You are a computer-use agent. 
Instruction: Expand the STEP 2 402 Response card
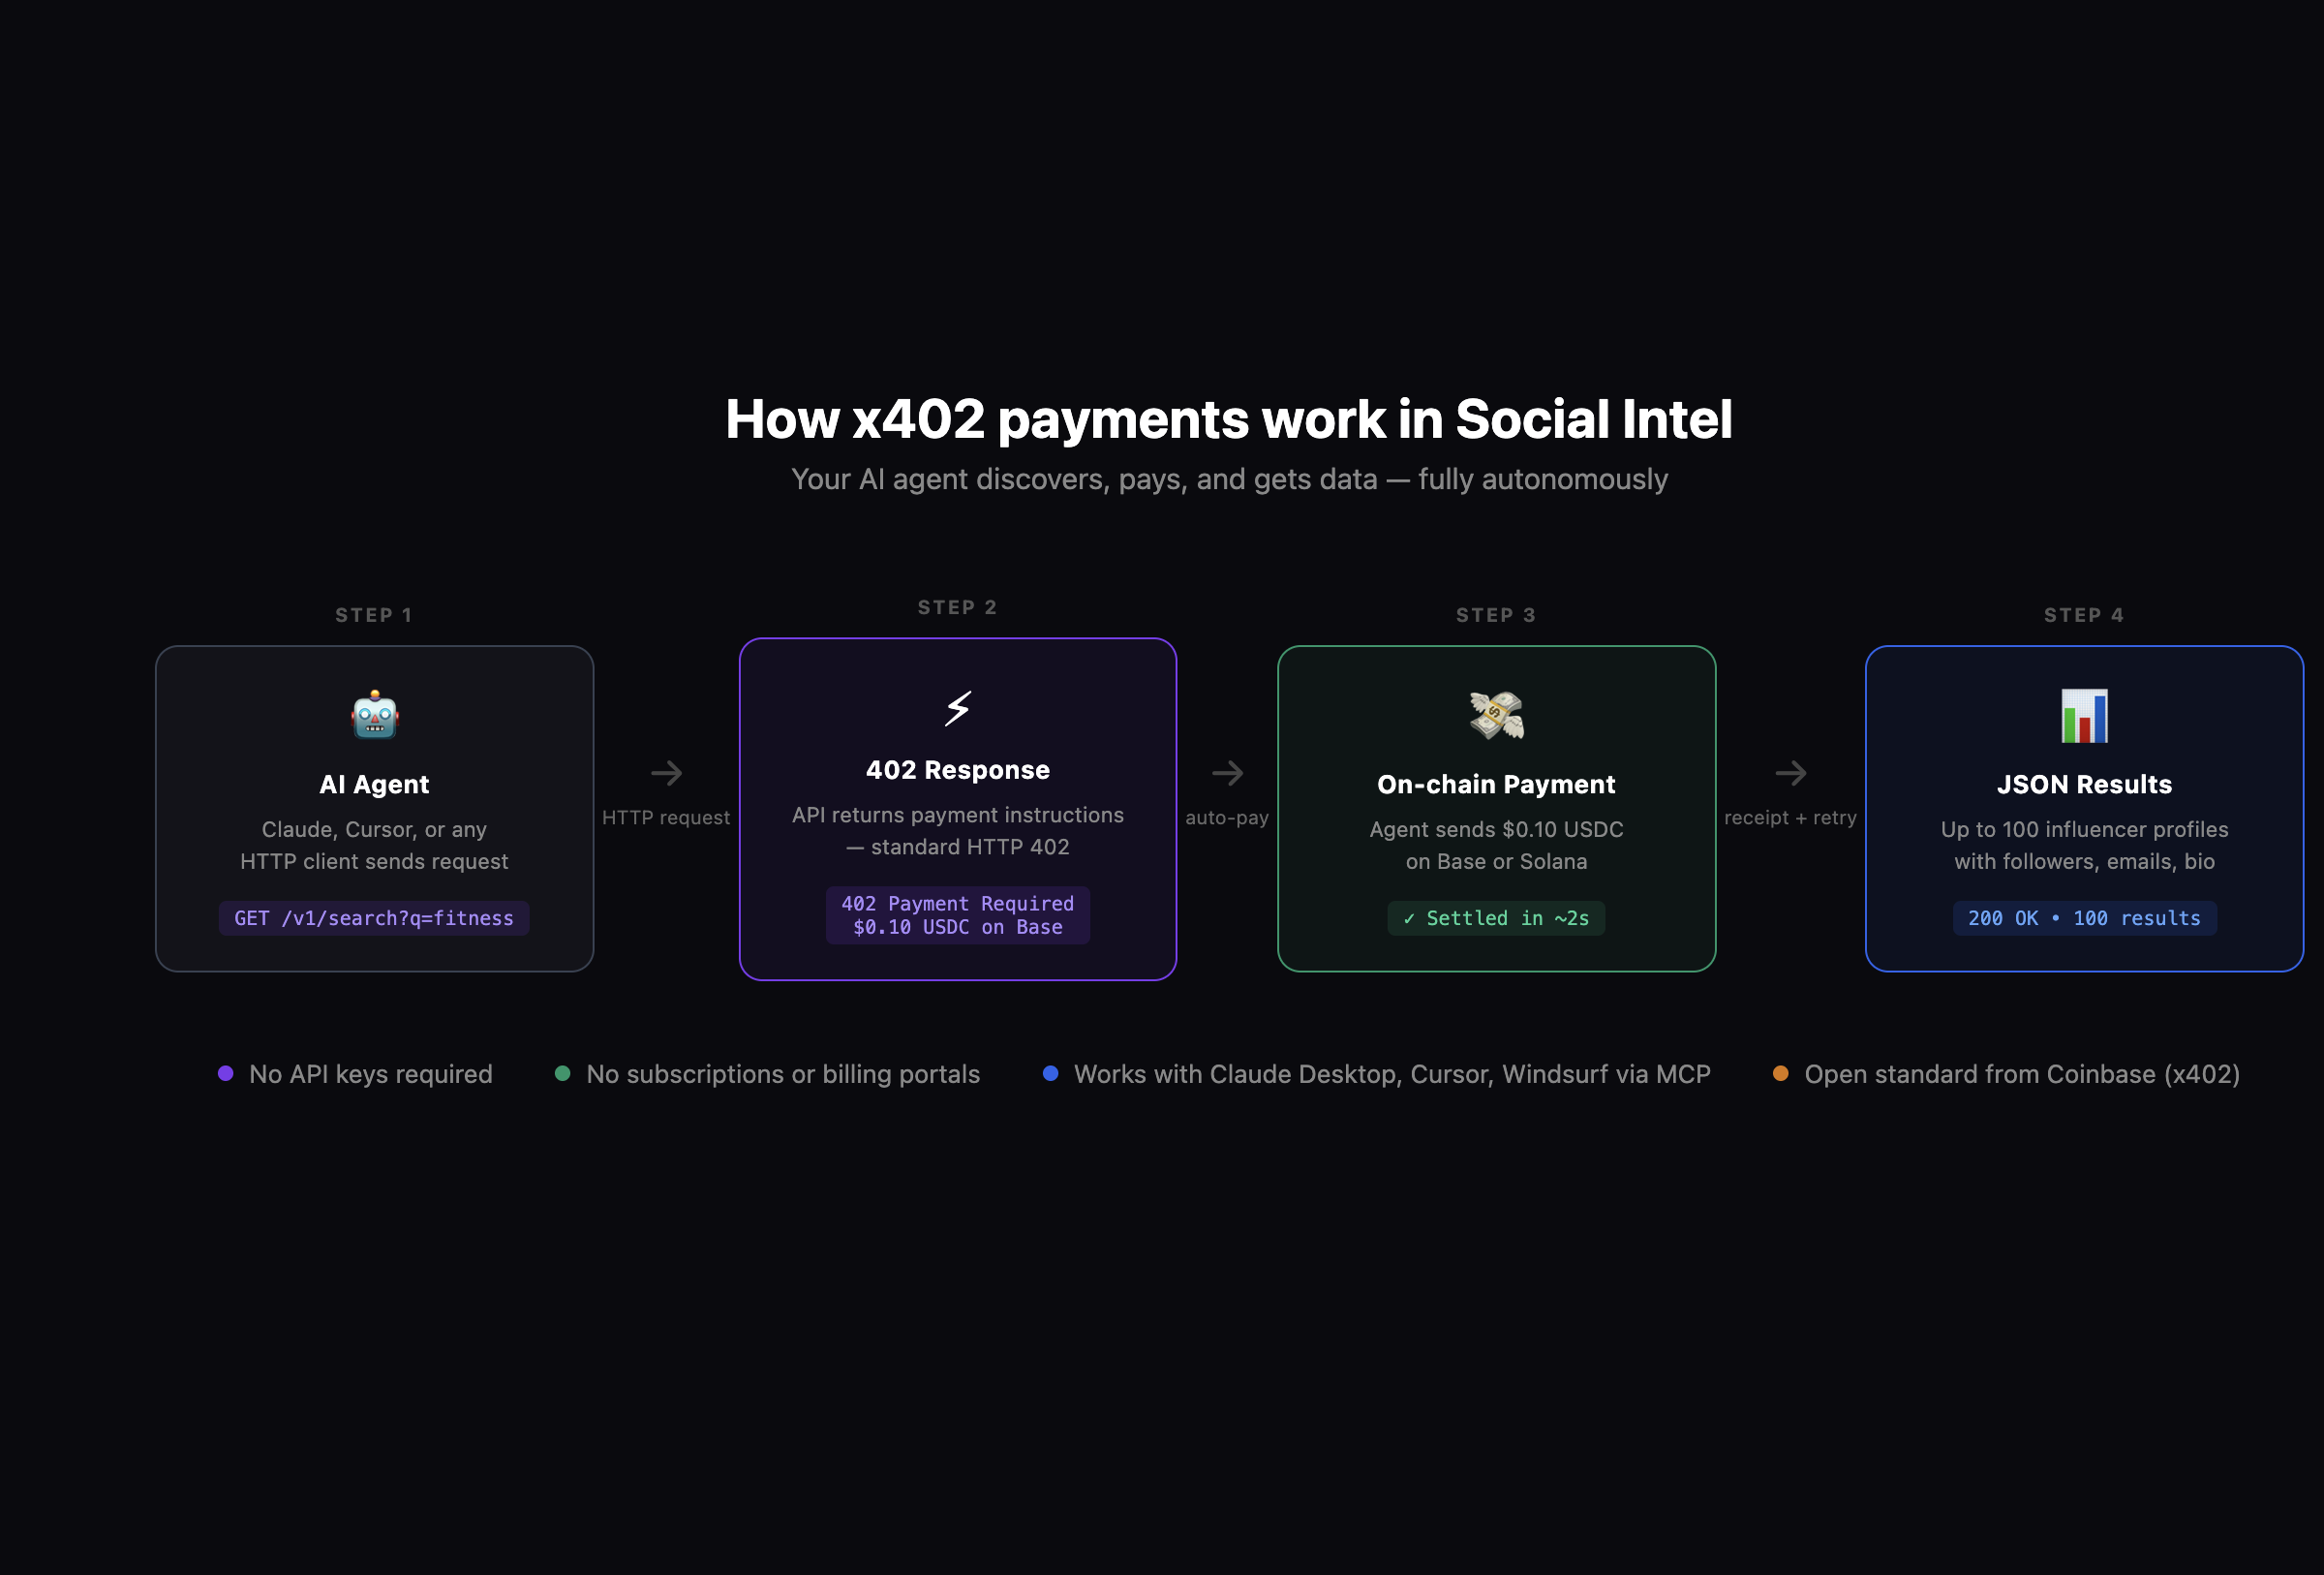point(957,806)
